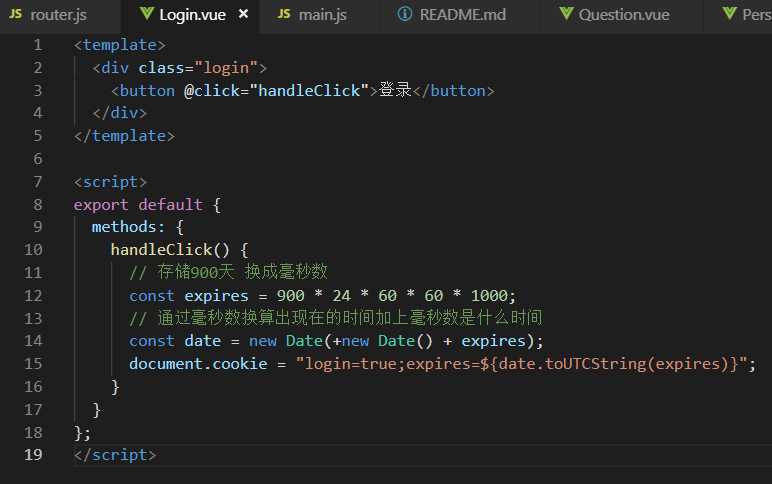Select the Login.vue tab

coord(192,15)
